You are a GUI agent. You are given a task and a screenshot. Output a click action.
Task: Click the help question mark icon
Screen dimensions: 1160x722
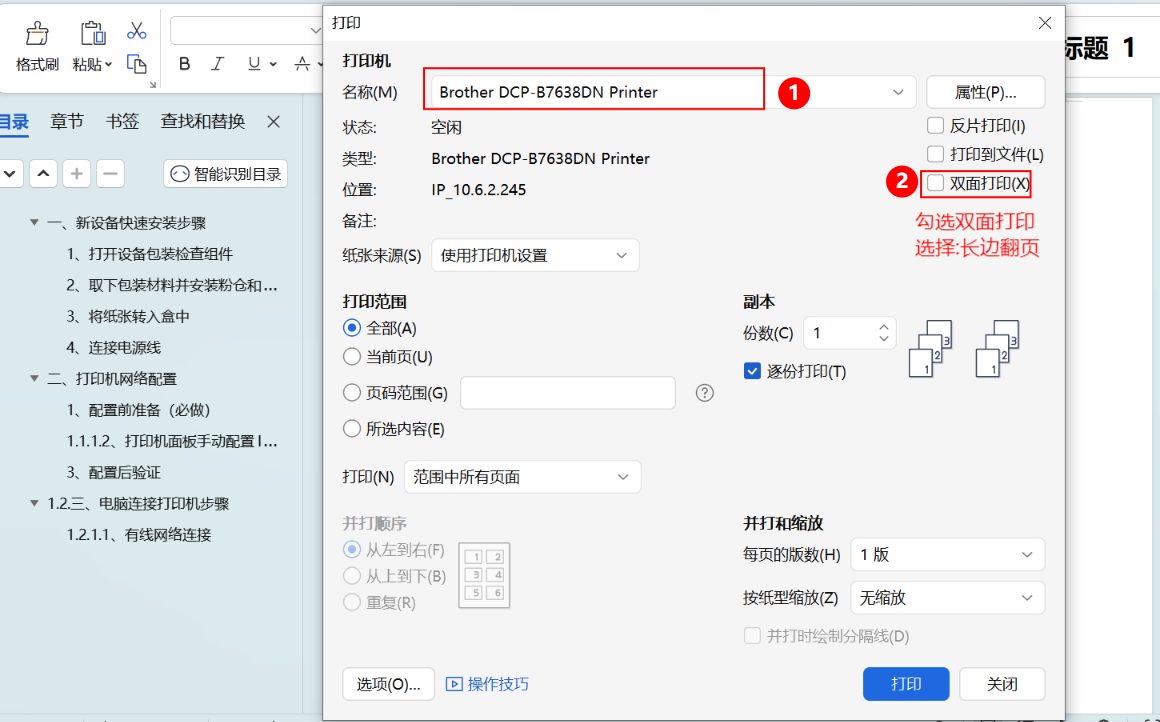pyautogui.click(x=704, y=393)
